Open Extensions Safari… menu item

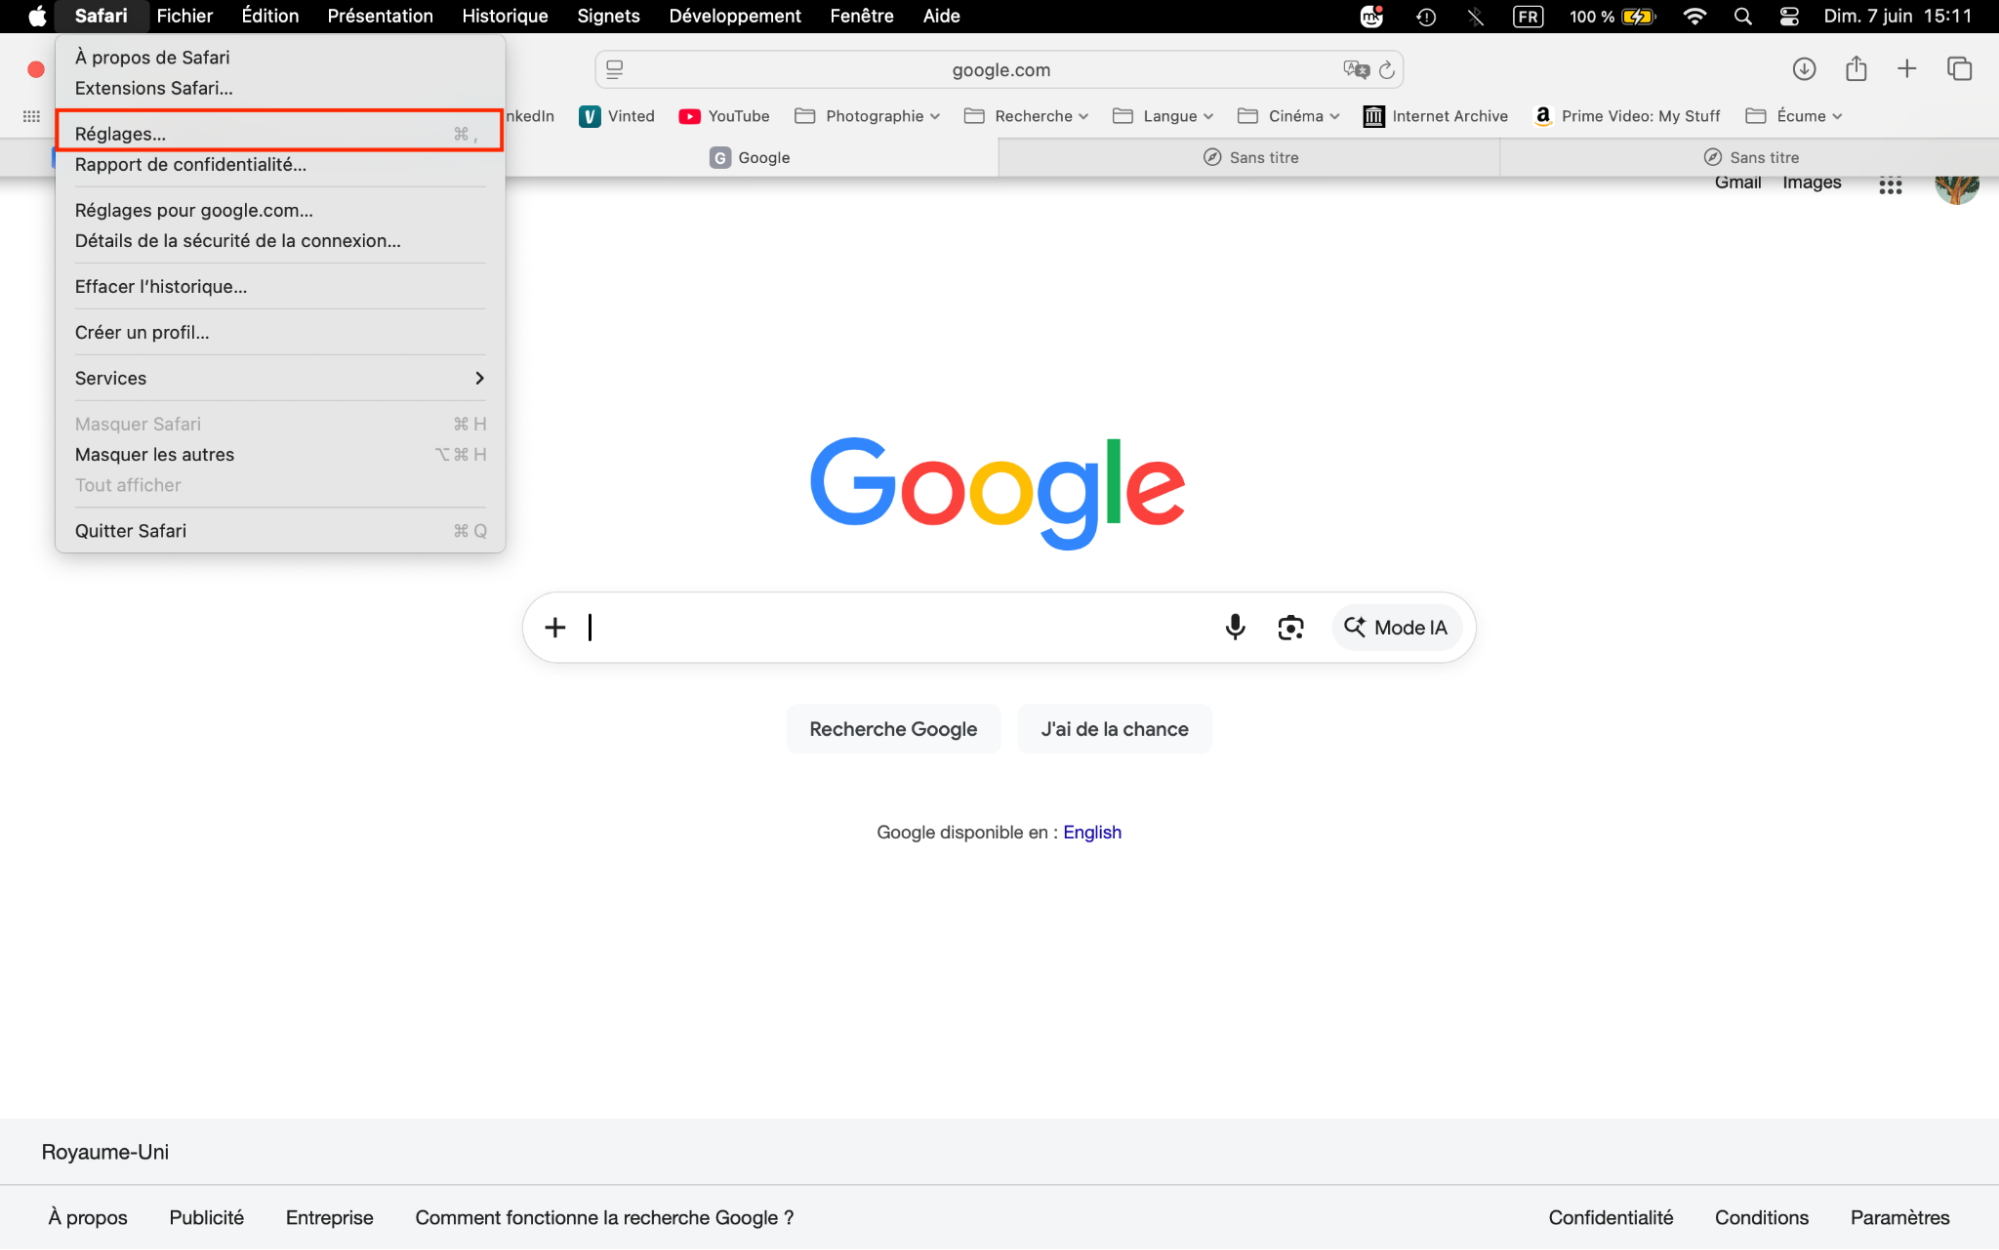pos(280,88)
